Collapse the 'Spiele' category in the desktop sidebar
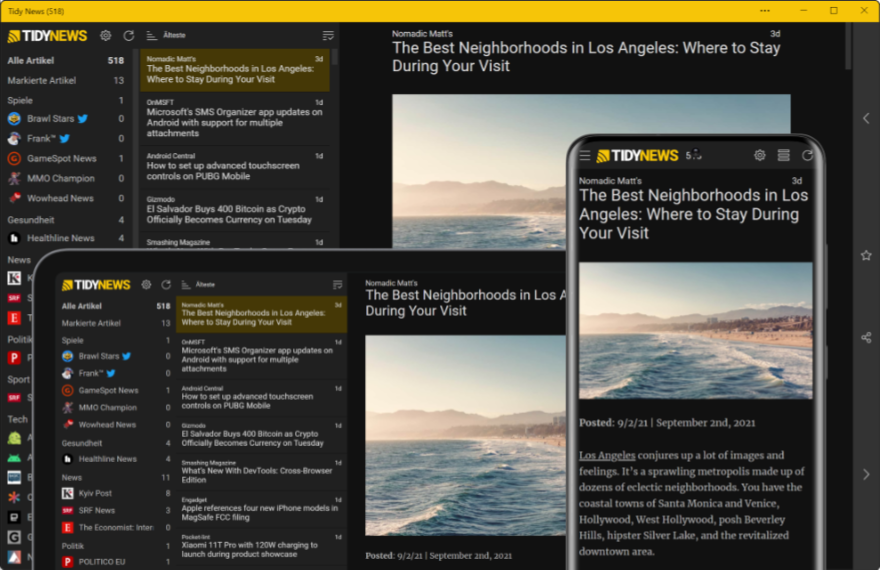Image resolution: width=880 pixels, height=570 pixels. point(20,100)
